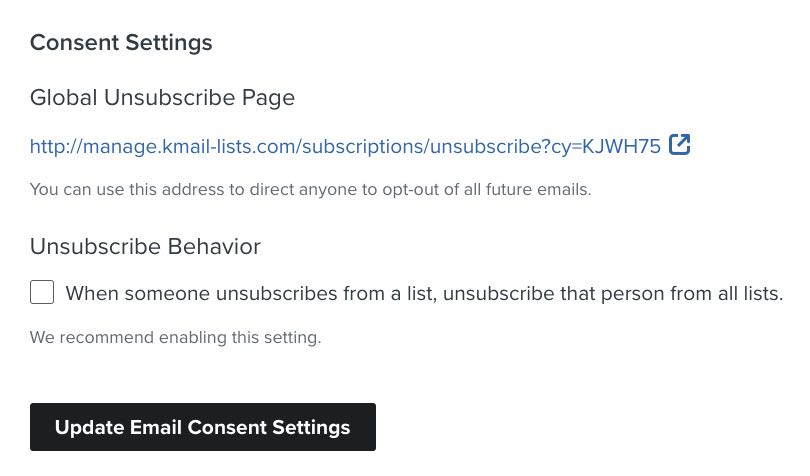810x476 pixels.
Task: Visit the Global Unsubscribe Page address
Action: pyautogui.click(x=345, y=146)
